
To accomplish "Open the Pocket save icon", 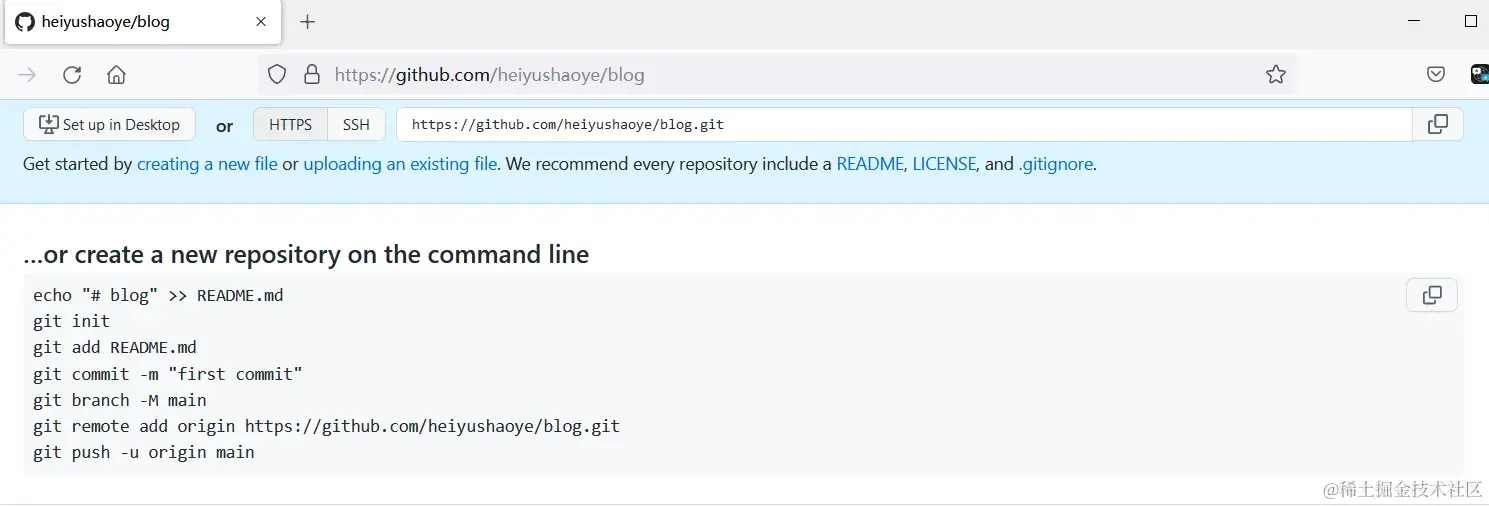I will 1436,75.
